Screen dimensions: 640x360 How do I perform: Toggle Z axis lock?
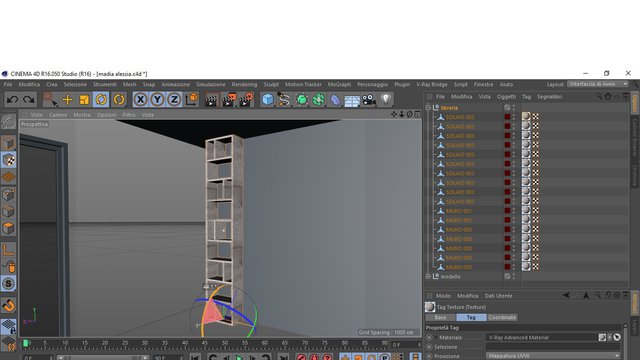(174, 99)
